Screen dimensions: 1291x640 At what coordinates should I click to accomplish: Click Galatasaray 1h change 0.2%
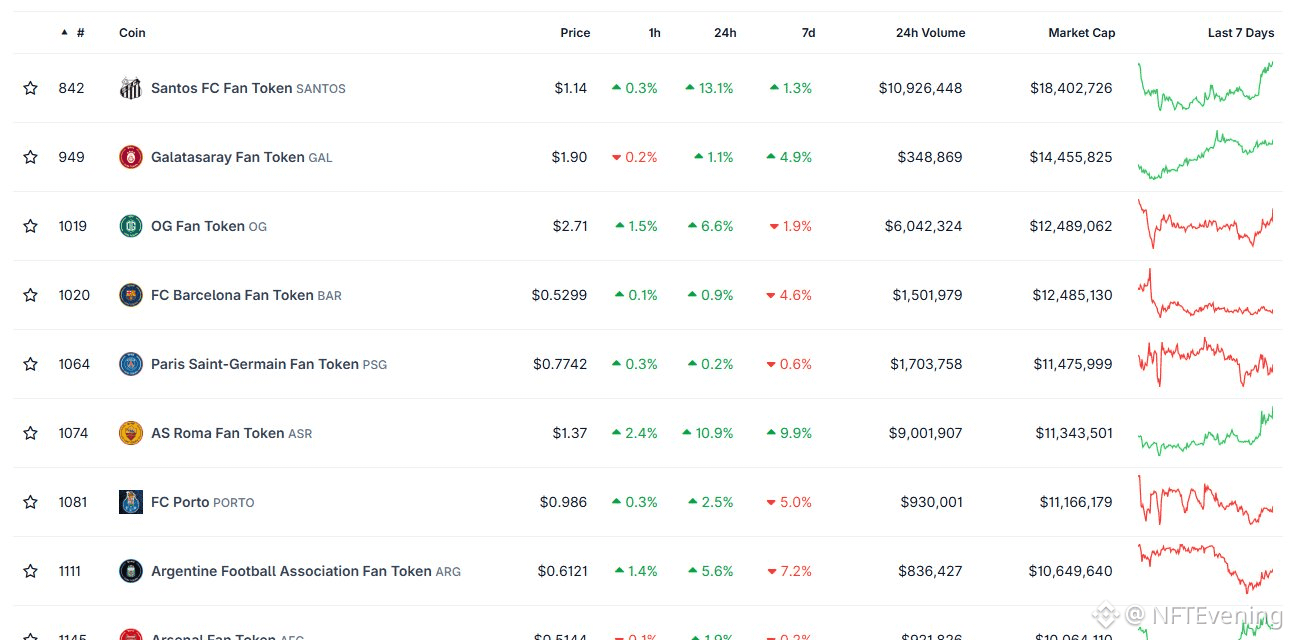tap(635, 157)
